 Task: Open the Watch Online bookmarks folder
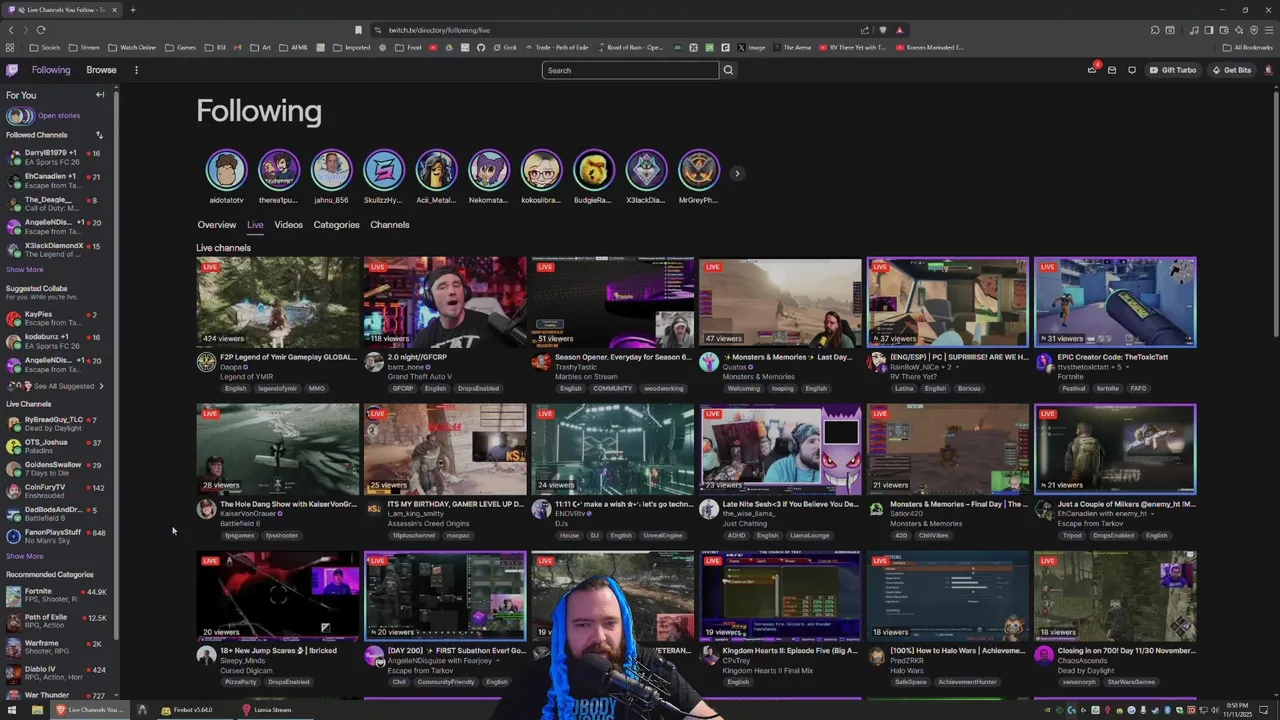(x=132, y=47)
